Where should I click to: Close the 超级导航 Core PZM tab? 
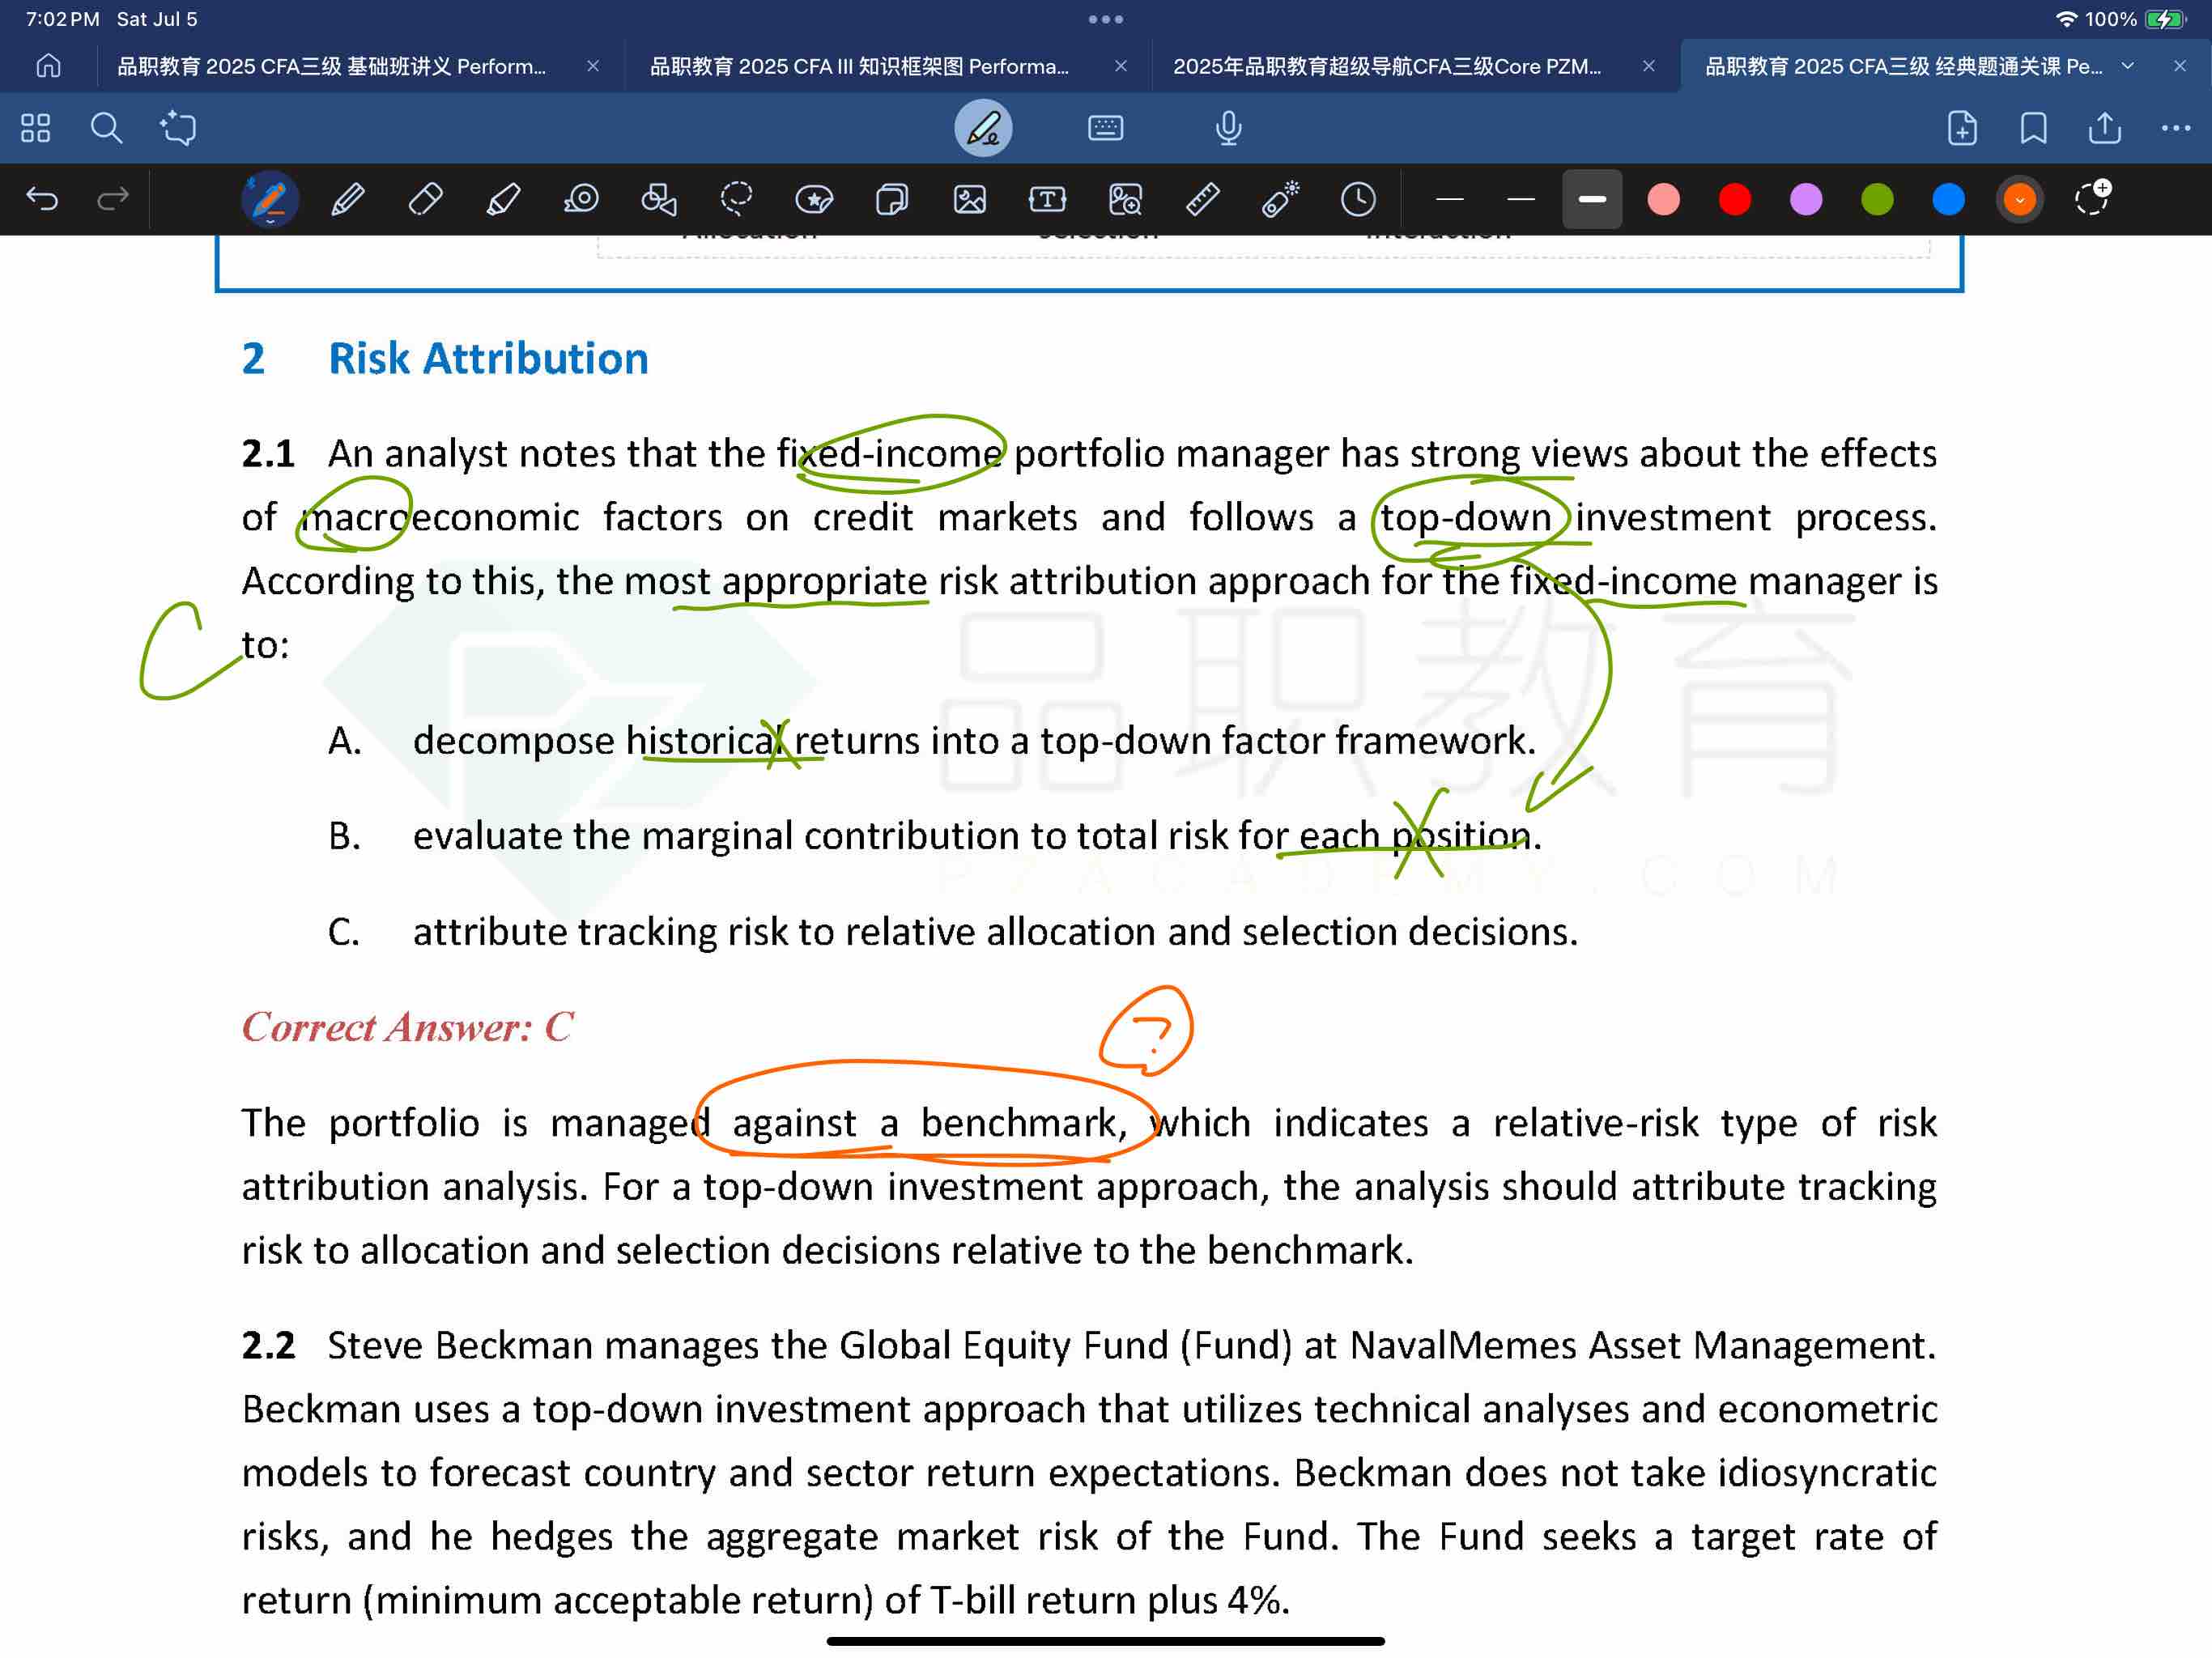(x=1649, y=66)
